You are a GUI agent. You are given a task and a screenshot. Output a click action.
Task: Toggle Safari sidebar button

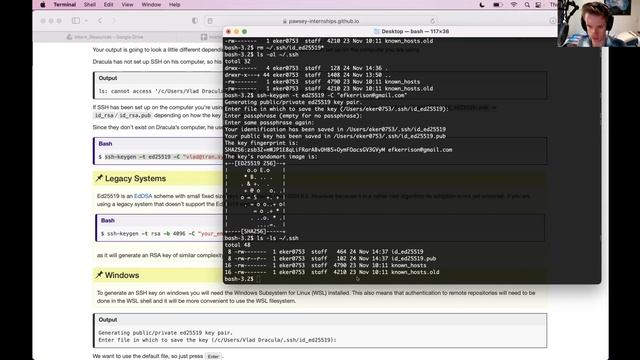pyautogui.click(x=76, y=20)
